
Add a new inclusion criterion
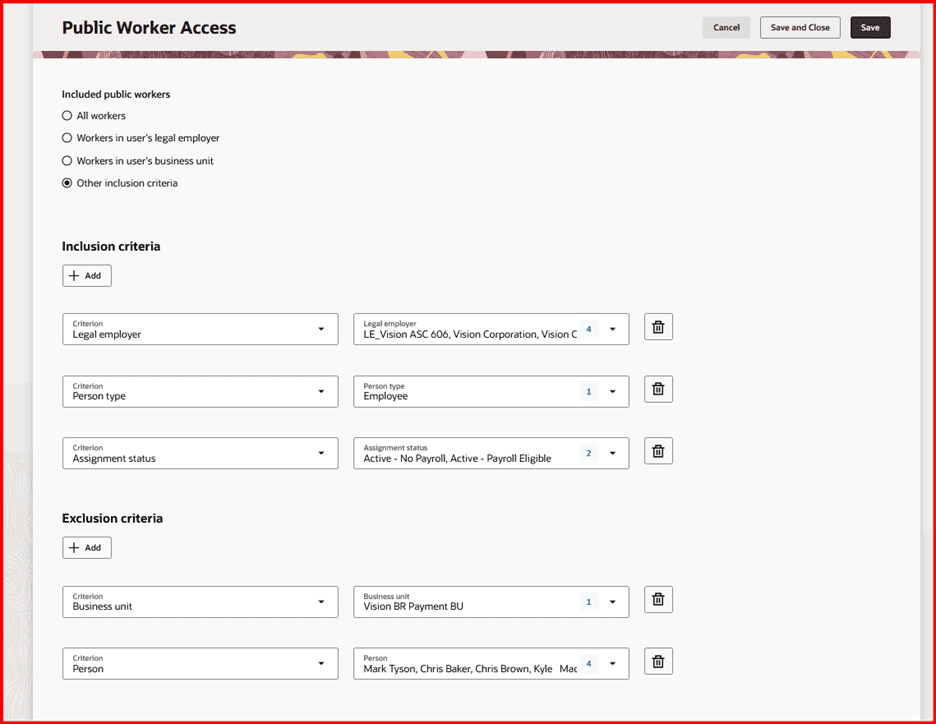(87, 276)
